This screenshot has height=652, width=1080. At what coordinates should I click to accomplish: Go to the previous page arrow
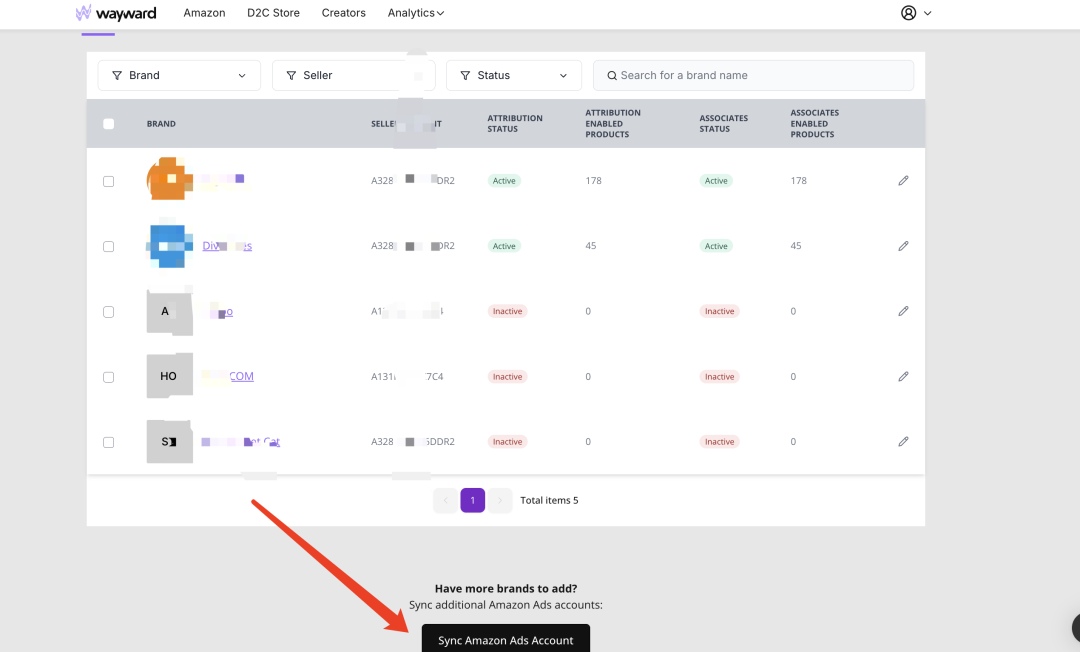[x=446, y=501]
